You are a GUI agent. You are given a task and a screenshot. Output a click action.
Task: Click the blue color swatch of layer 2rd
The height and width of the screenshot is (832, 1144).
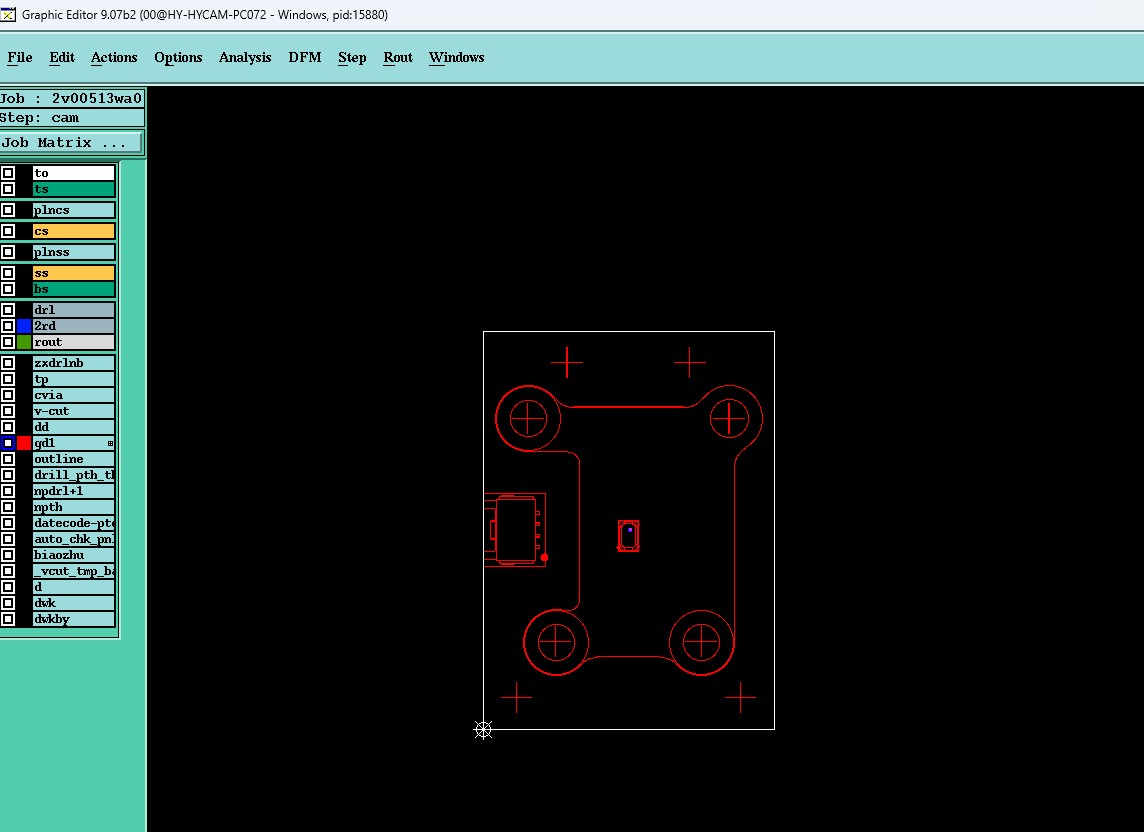tap(24, 326)
